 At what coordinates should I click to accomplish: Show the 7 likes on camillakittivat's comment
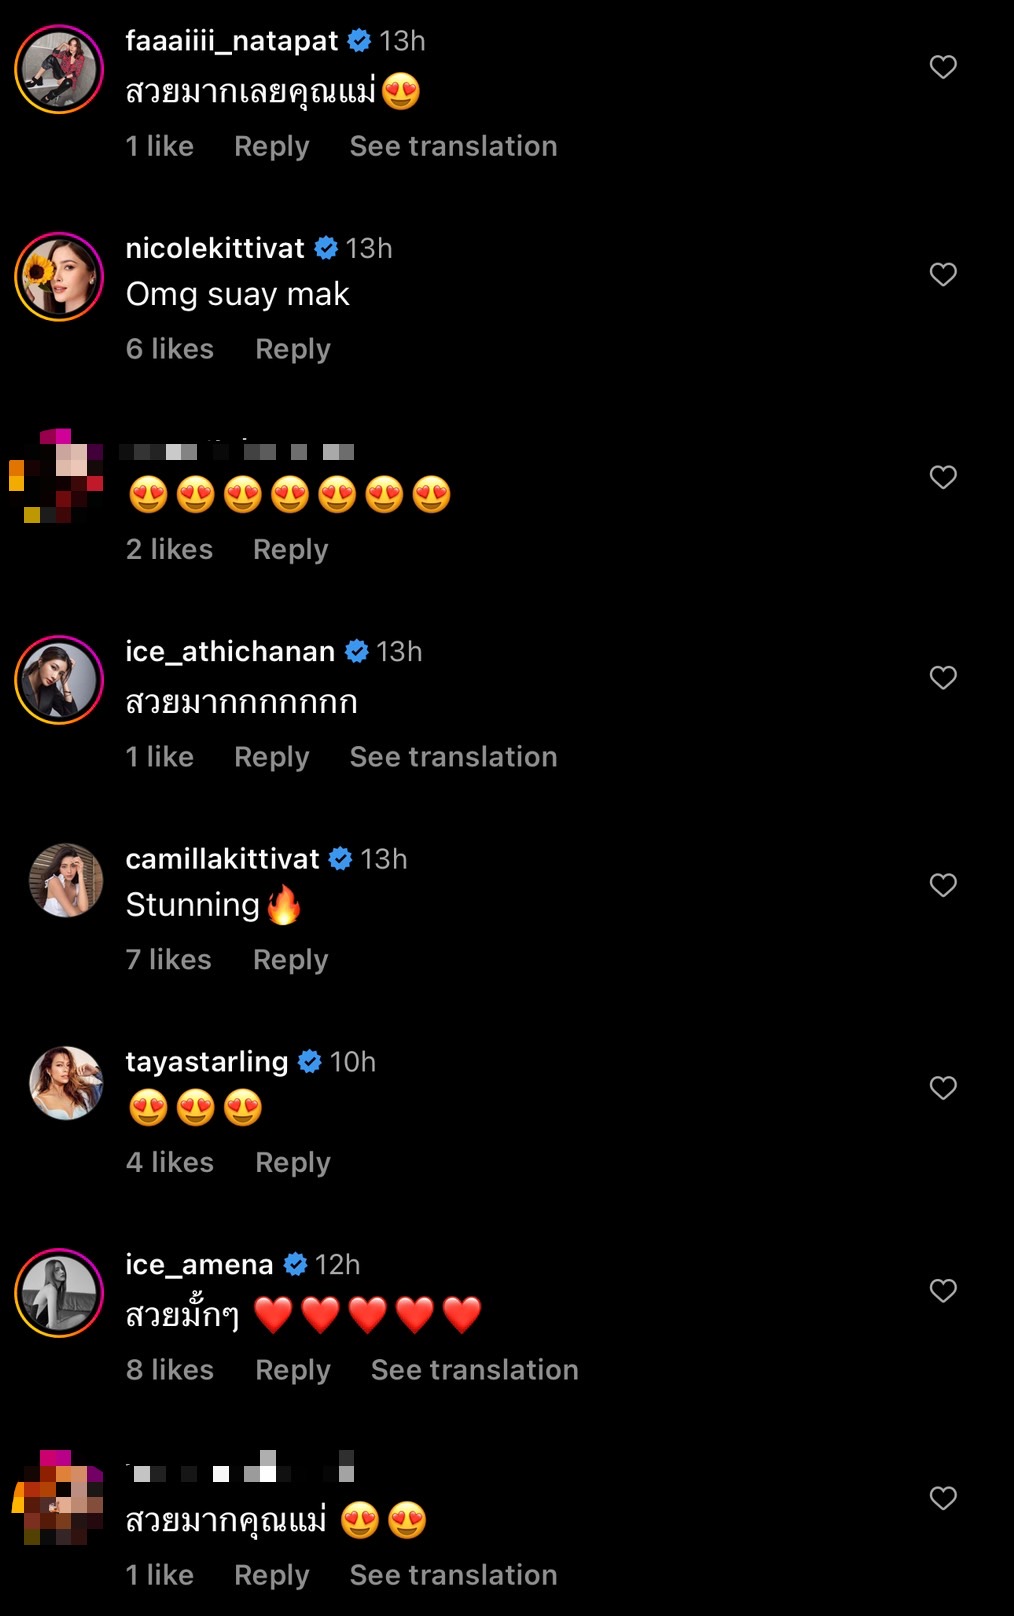click(169, 960)
